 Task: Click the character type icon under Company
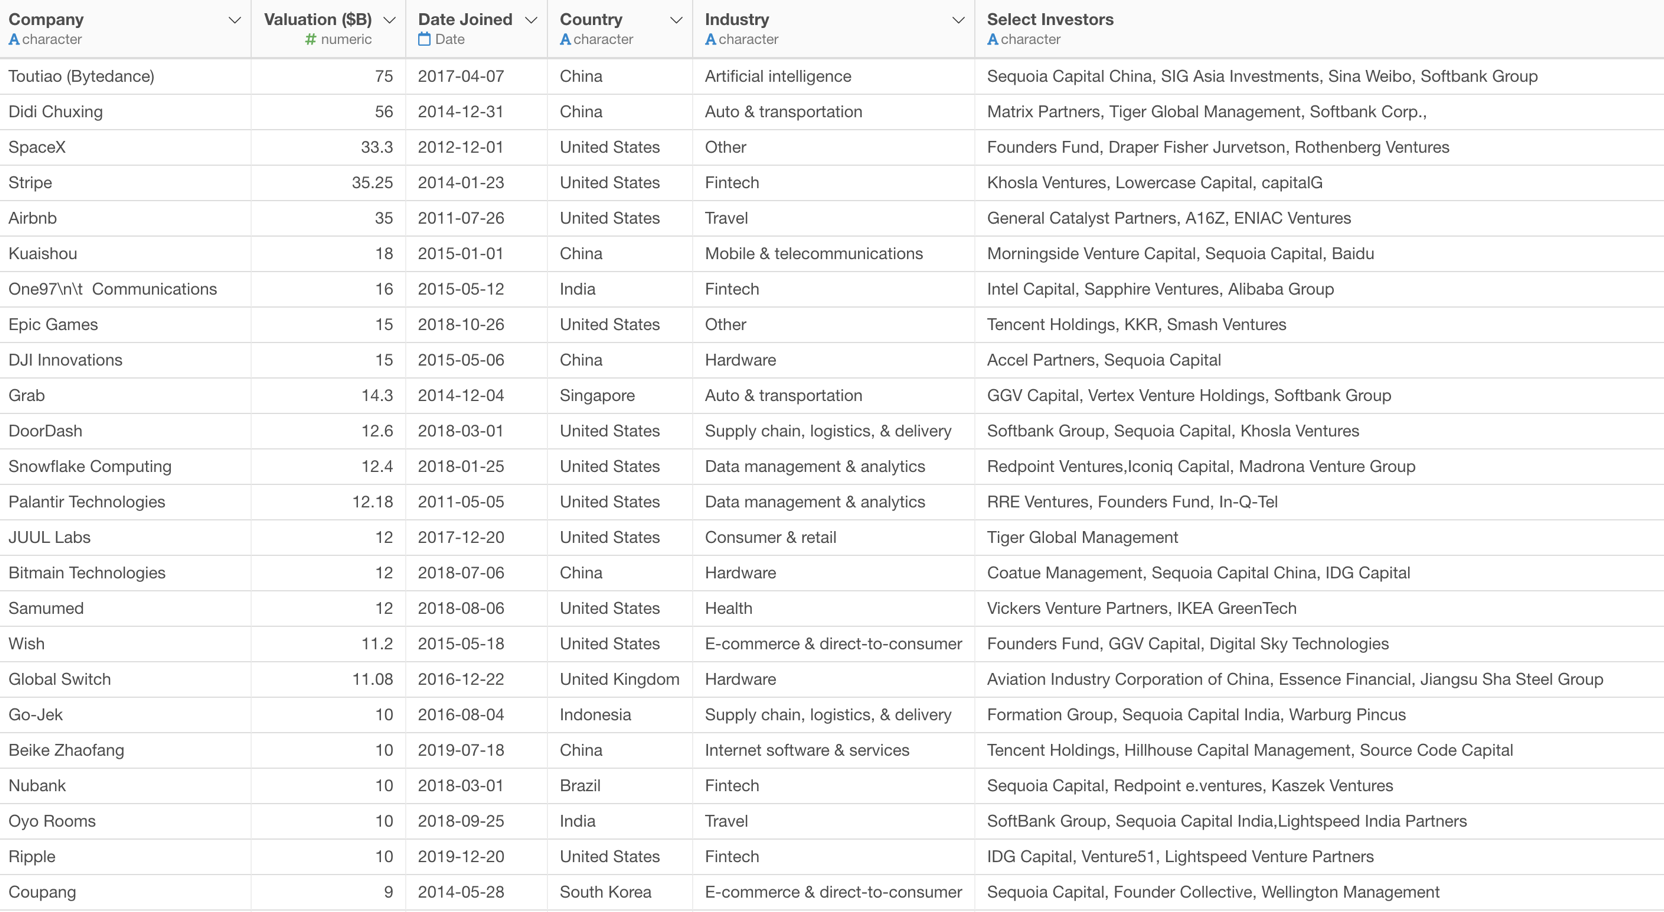pyautogui.click(x=14, y=40)
